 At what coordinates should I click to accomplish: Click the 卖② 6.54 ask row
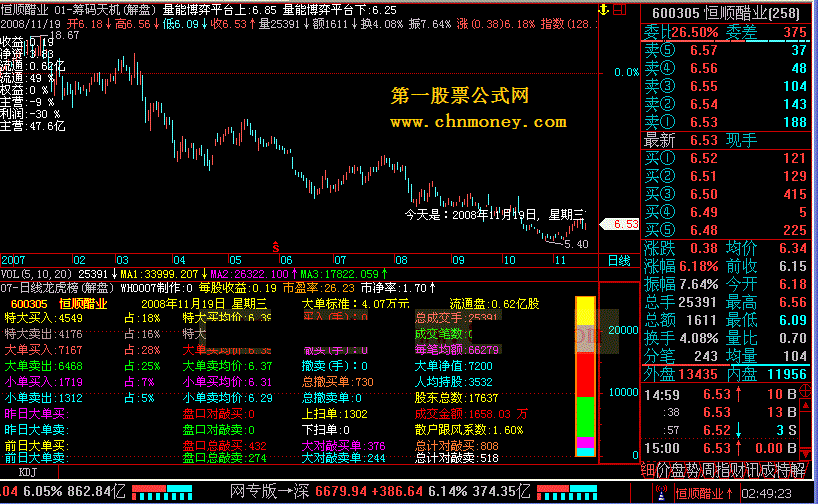click(x=726, y=104)
